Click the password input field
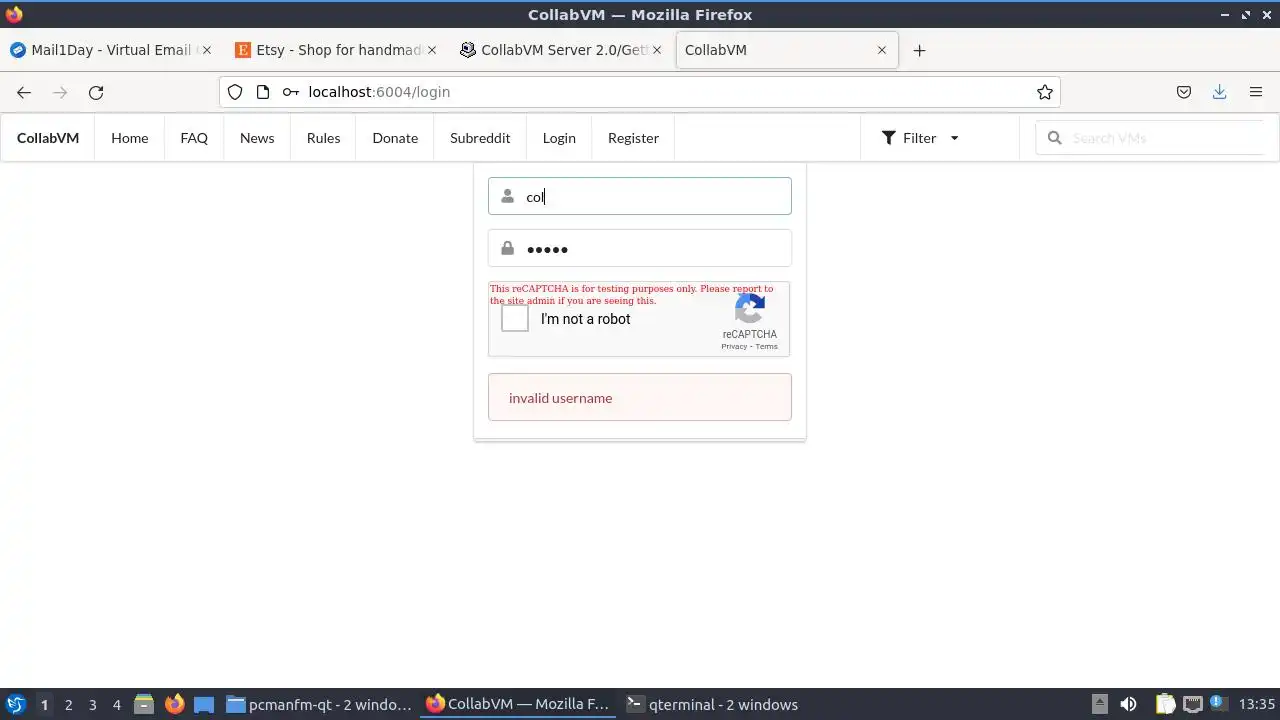The height and width of the screenshot is (720, 1280). pos(640,248)
